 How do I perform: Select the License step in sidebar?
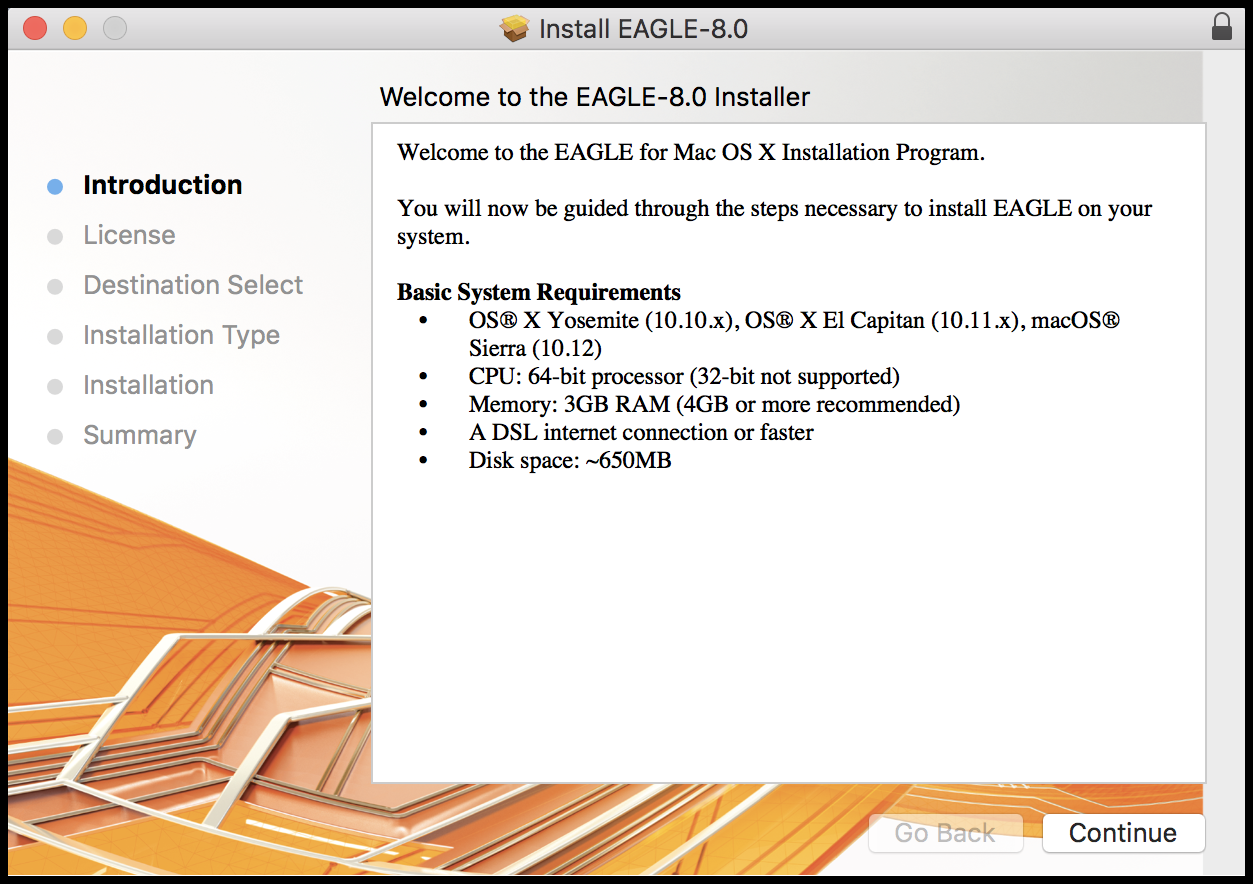129,235
